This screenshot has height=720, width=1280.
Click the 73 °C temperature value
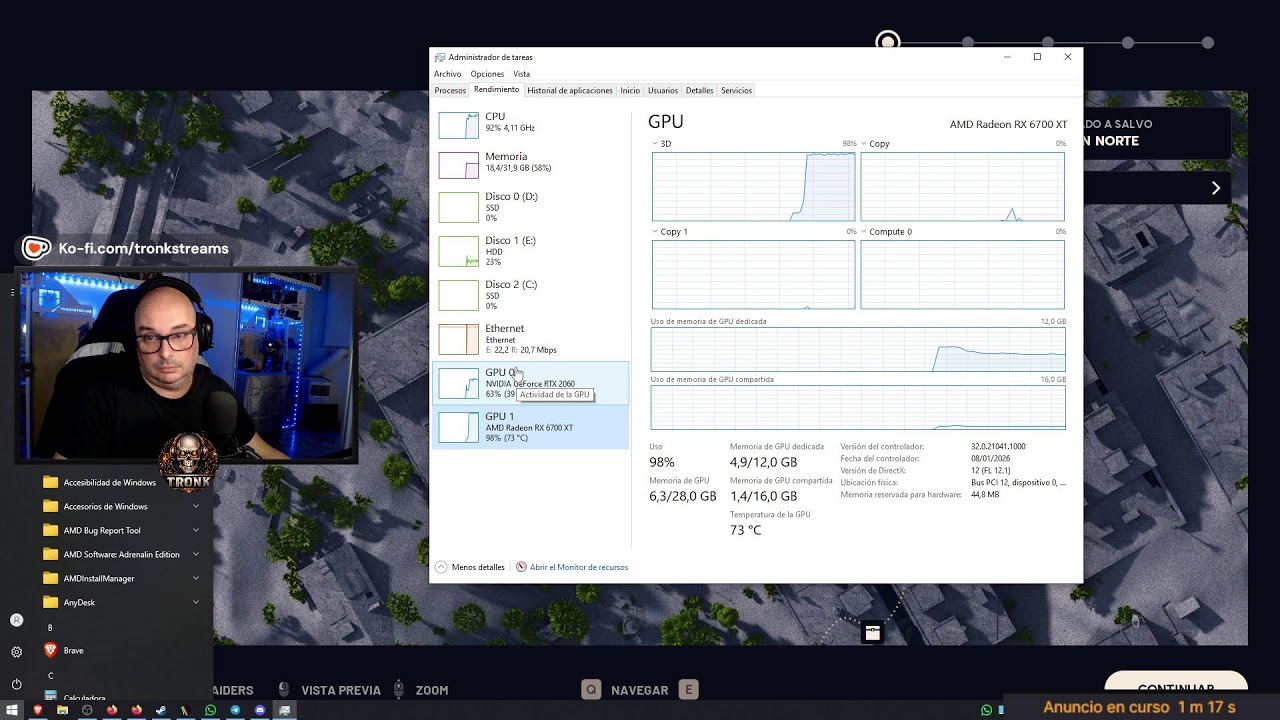pos(745,530)
